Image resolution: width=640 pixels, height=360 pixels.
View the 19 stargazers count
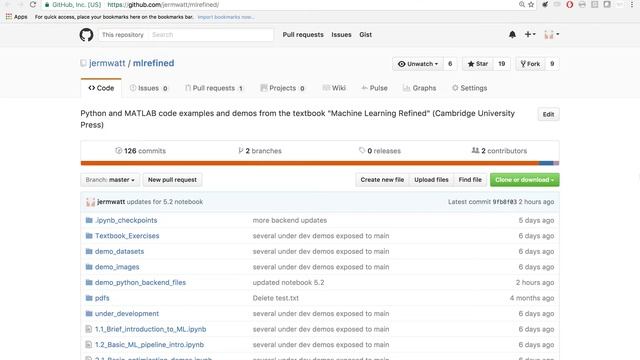pyautogui.click(x=502, y=64)
